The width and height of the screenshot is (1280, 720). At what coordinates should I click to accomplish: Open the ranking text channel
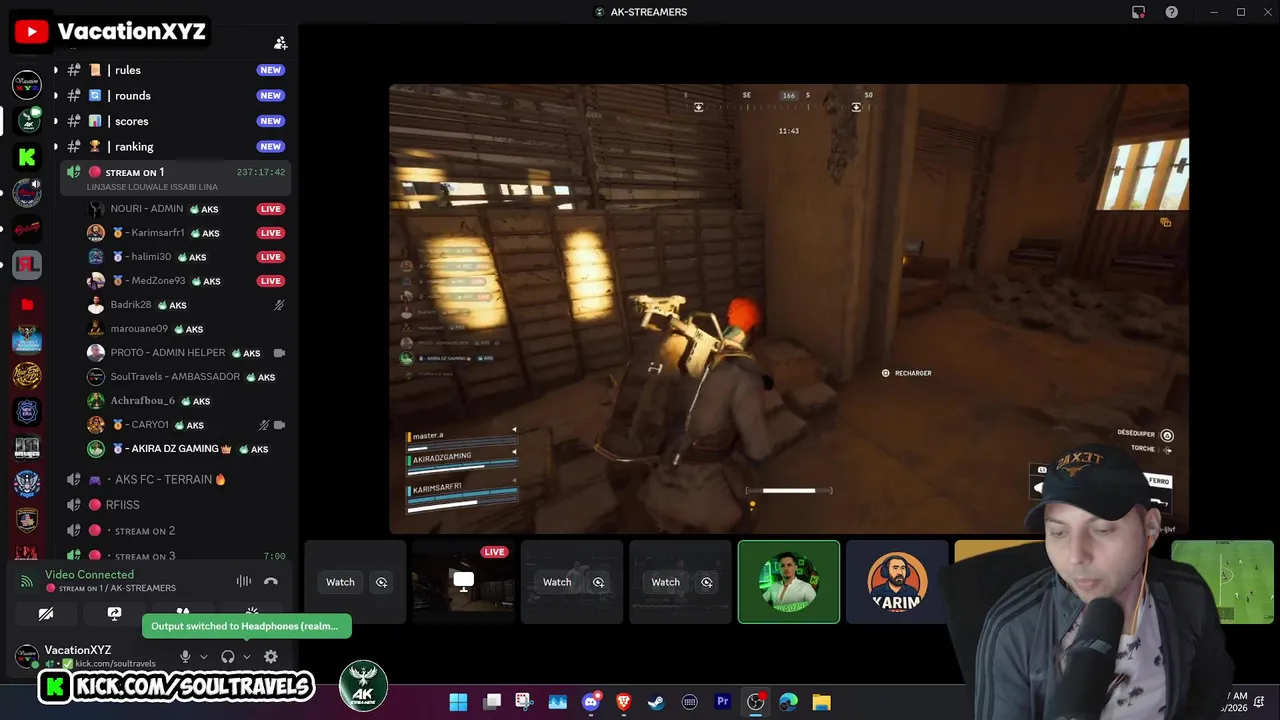(x=175, y=147)
